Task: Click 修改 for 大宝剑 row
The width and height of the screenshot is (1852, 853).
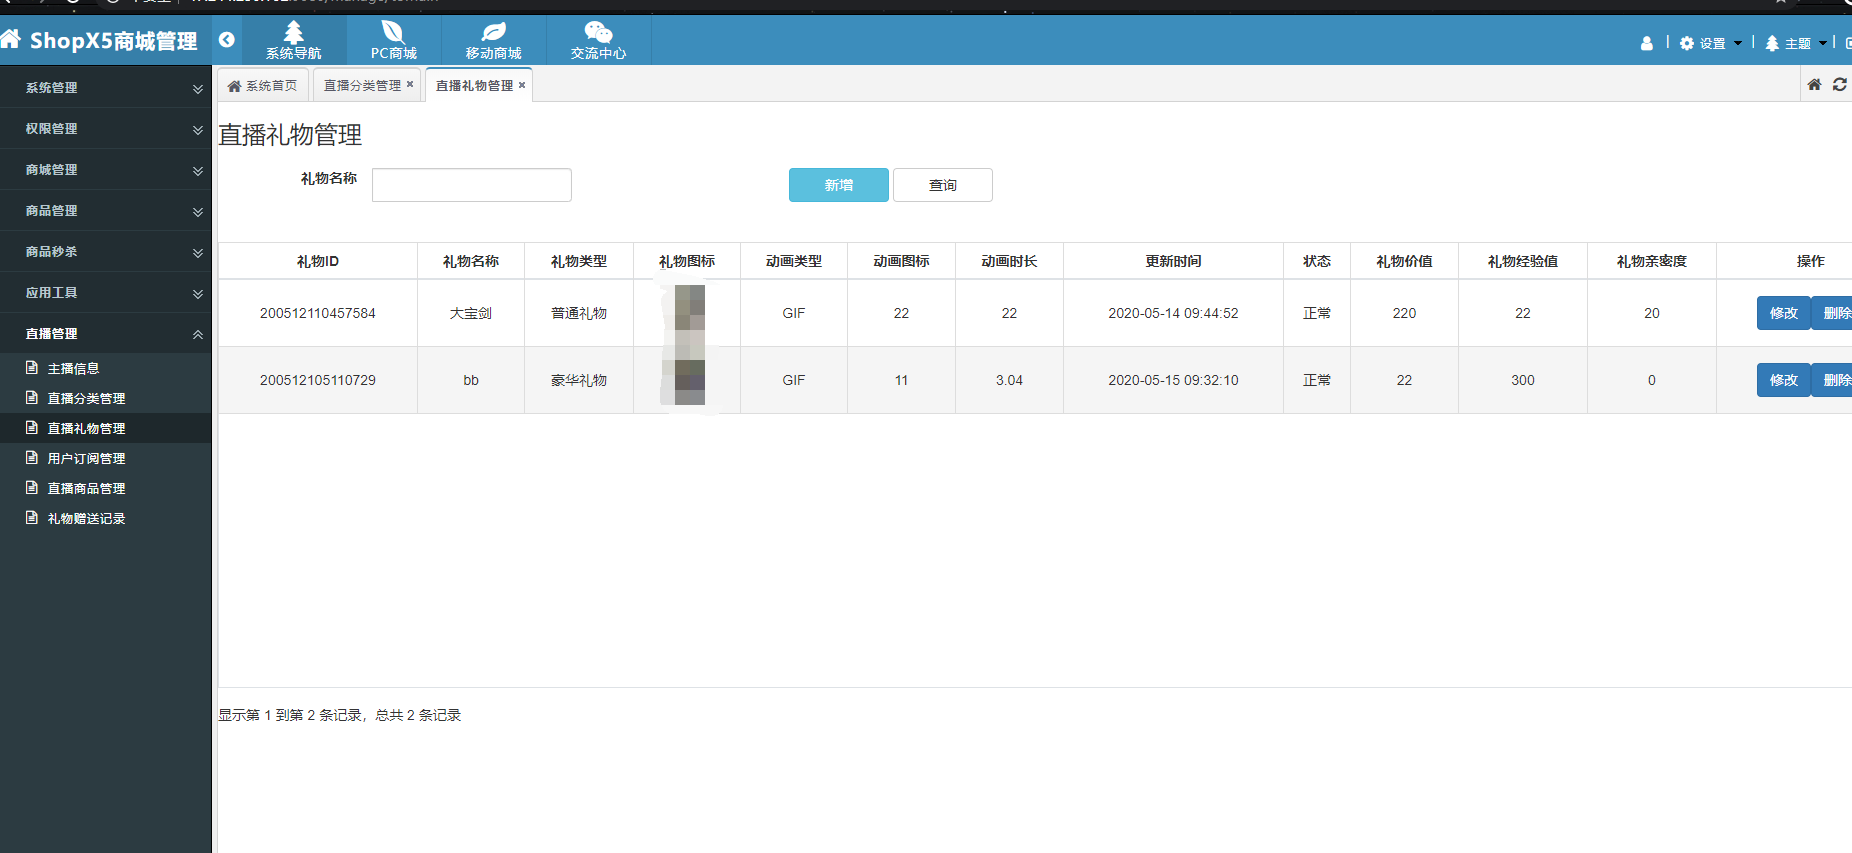Action: 1784,313
